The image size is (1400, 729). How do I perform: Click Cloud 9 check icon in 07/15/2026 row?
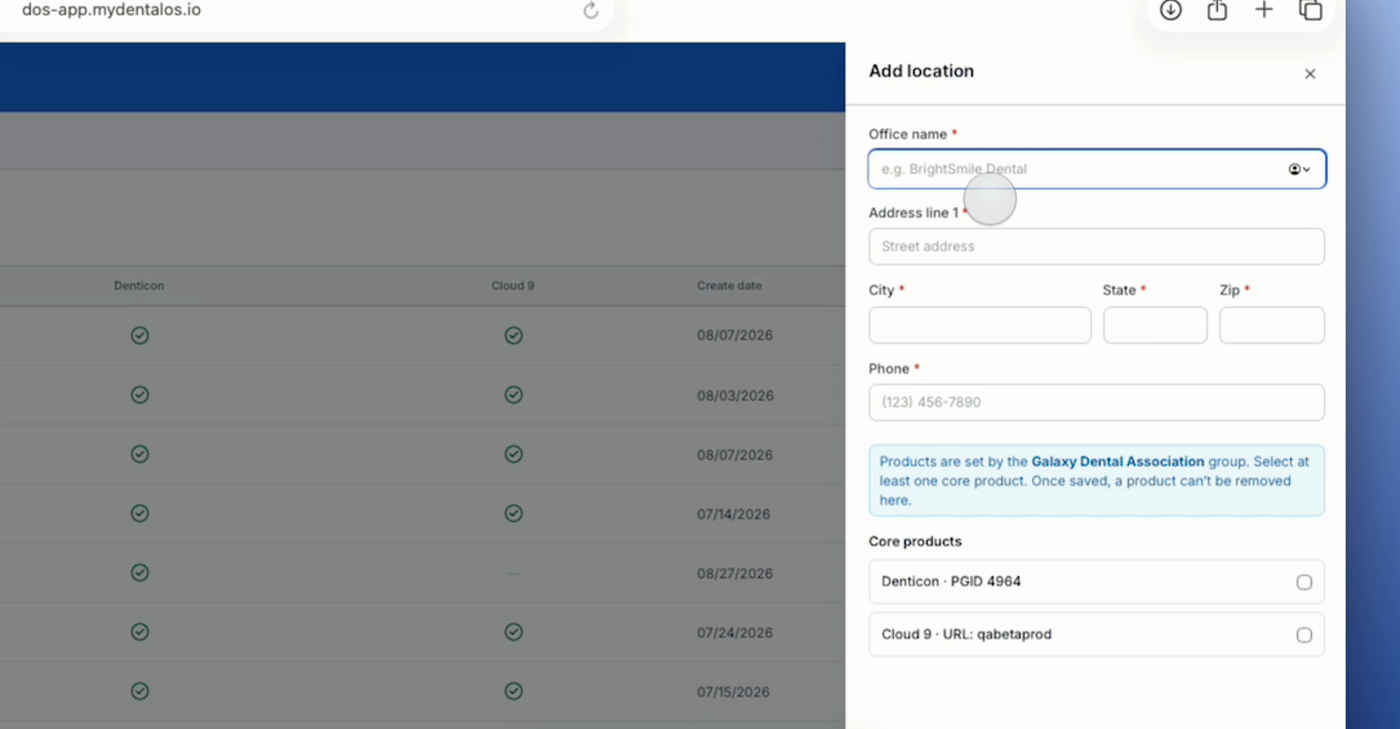(513, 691)
